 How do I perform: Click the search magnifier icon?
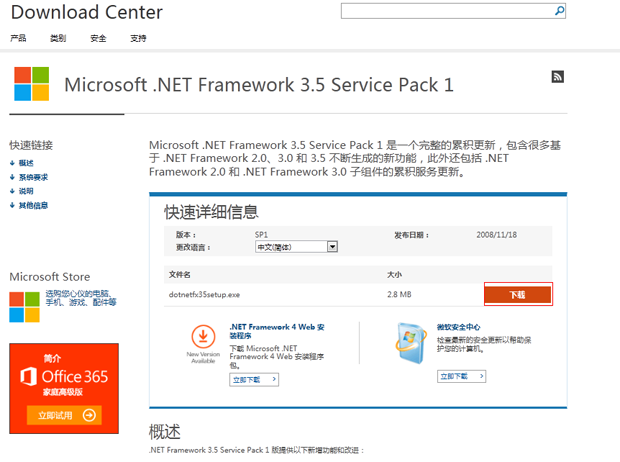tap(559, 11)
